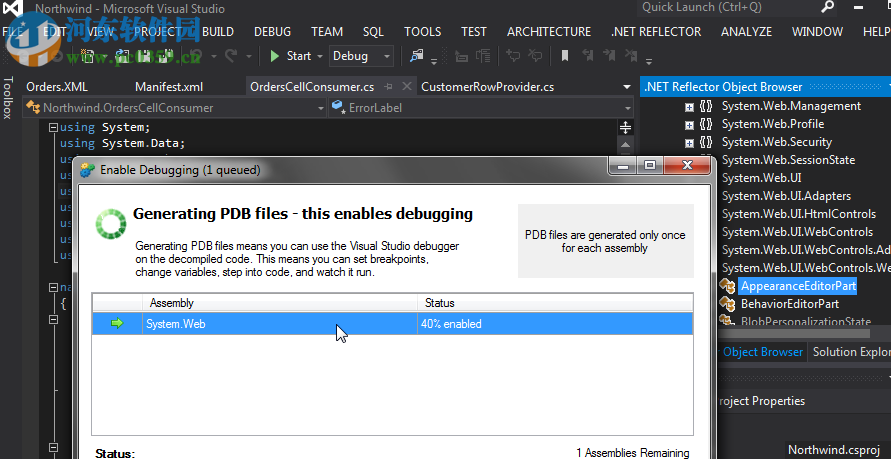The width and height of the screenshot is (891, 459).
Task: Click the Quick Launch search magnifier icon
Action: pyautogui.click(x=827, y=7)
